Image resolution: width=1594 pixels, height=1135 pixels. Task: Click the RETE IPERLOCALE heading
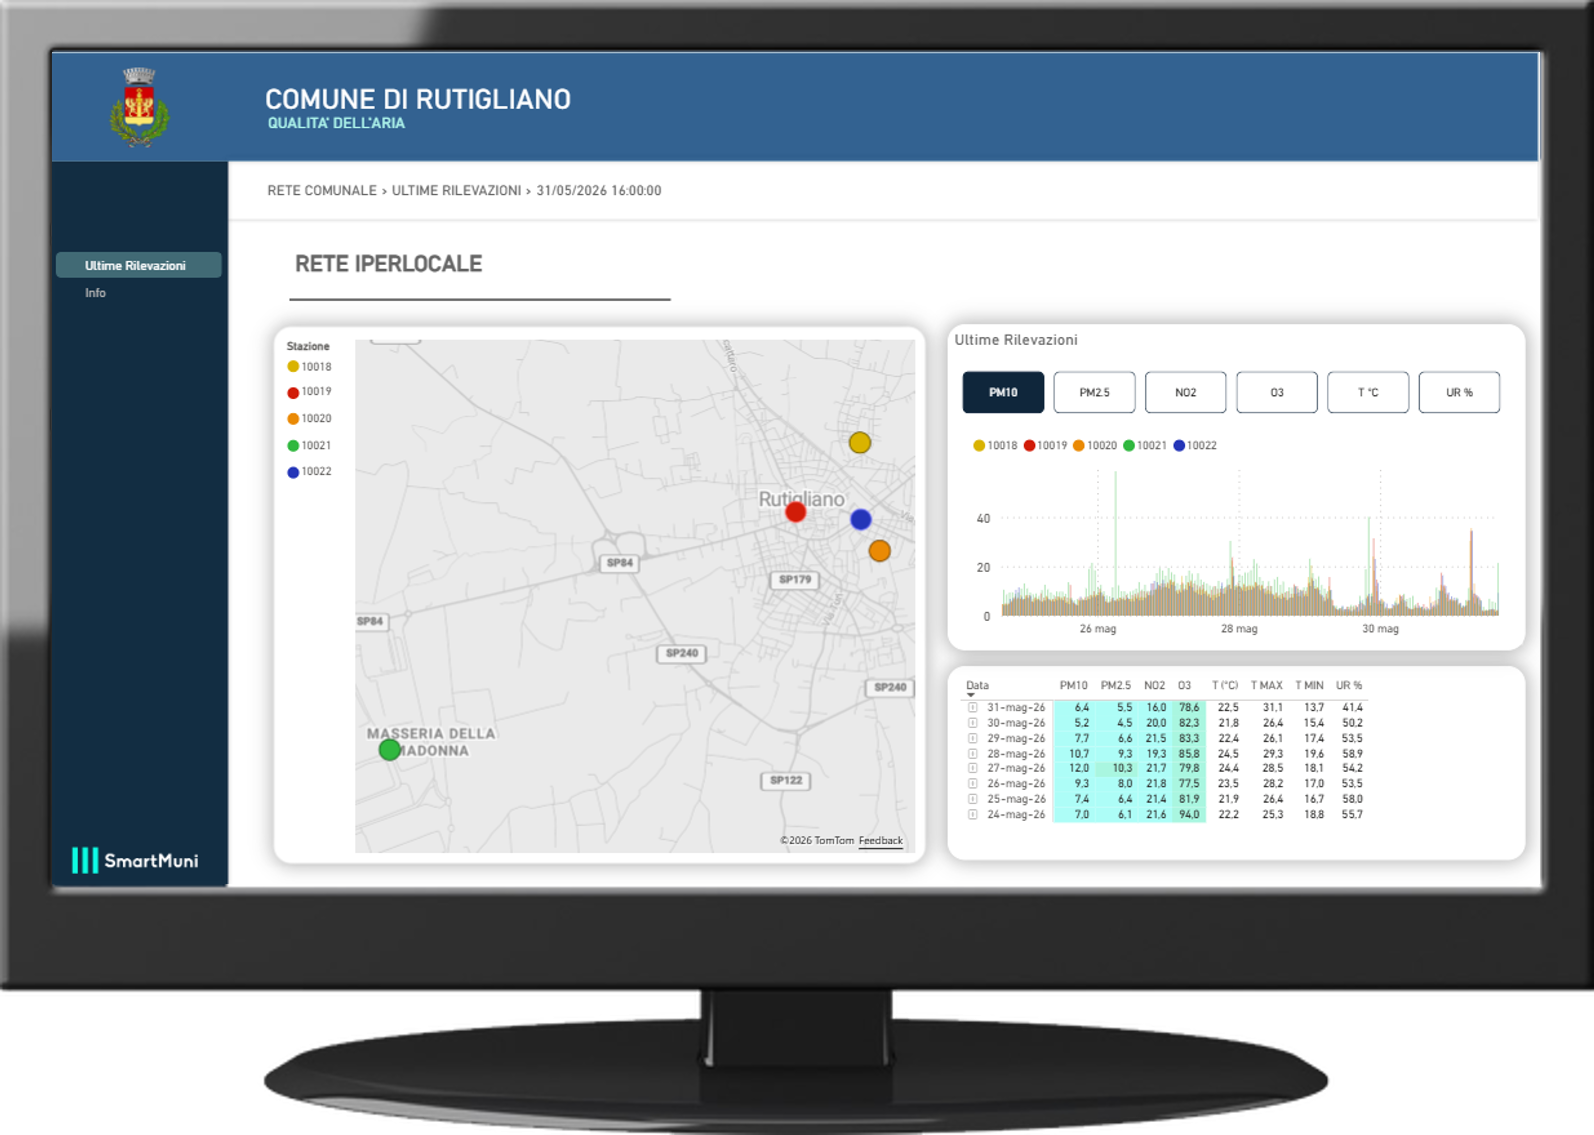coord(388,264)
